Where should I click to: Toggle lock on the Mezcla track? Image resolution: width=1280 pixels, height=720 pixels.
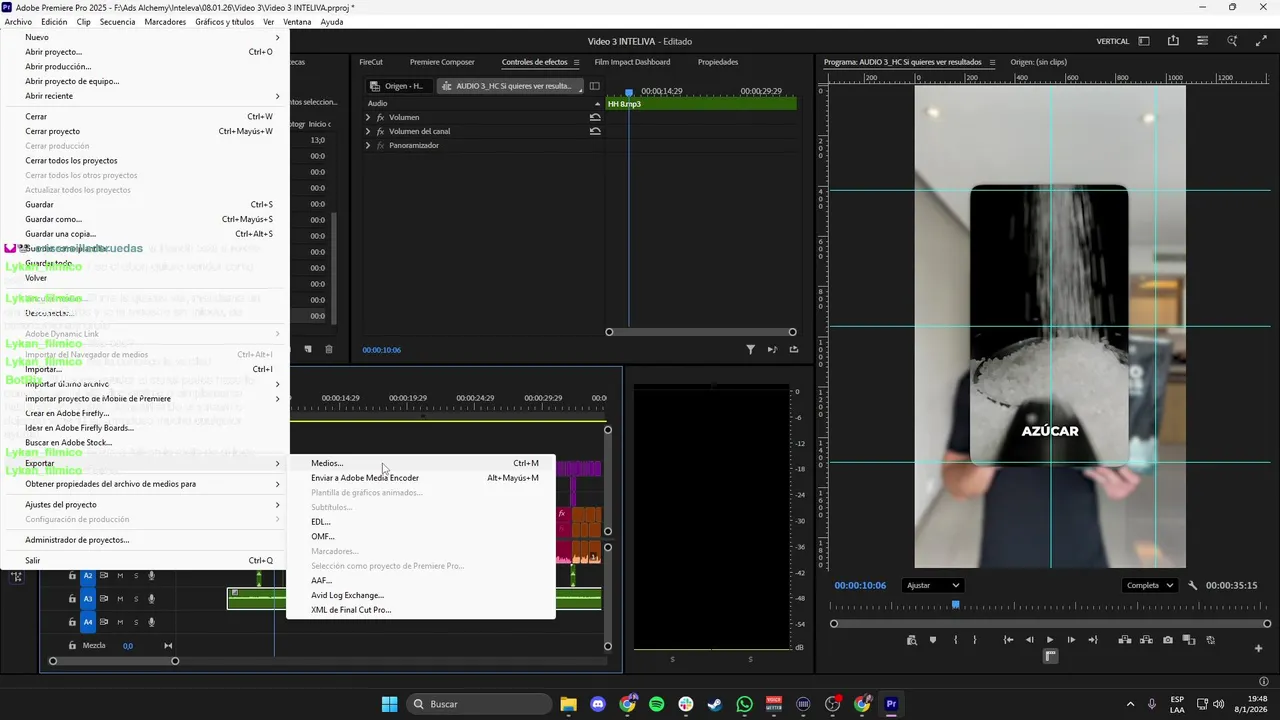pyautogui.click(x=72, y=646)
